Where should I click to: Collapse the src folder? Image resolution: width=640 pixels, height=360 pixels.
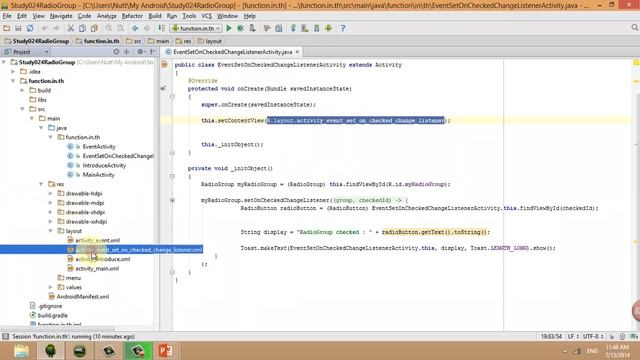pos(22,109)
